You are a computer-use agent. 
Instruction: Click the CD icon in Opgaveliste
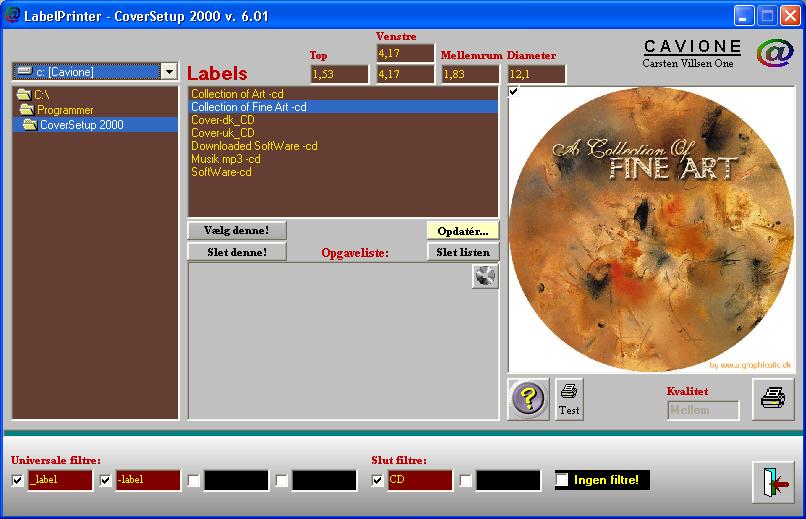tap(485, 276)
